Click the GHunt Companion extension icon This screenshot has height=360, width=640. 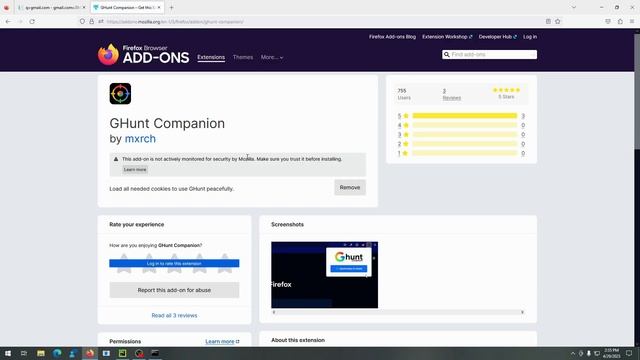[x=120, y=93]
